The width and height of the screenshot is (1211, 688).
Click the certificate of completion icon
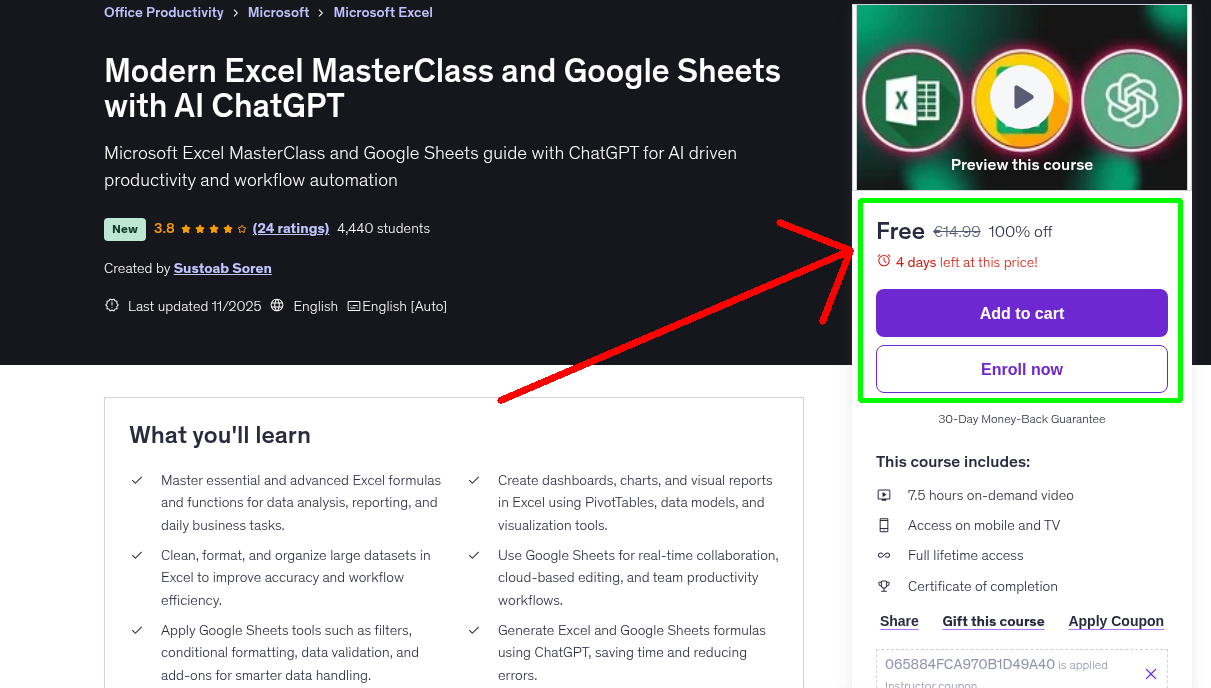pos(884,586)
